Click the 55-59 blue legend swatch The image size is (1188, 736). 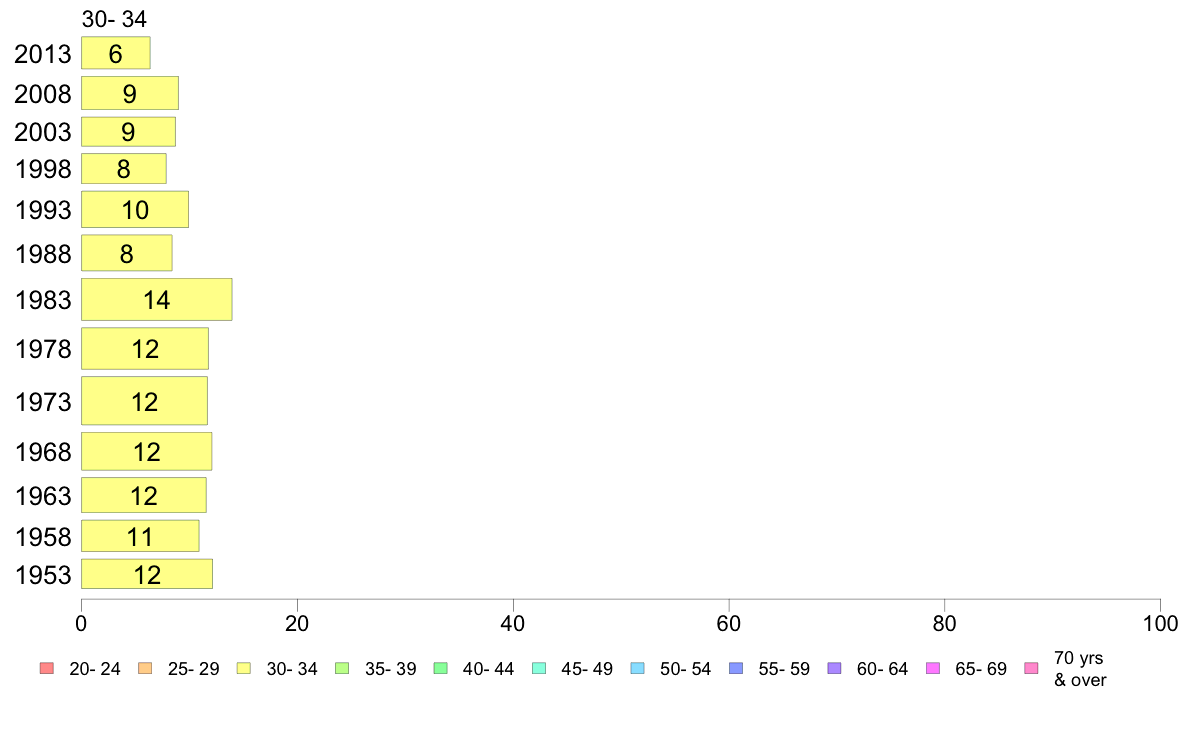click(x=736, y=669)
